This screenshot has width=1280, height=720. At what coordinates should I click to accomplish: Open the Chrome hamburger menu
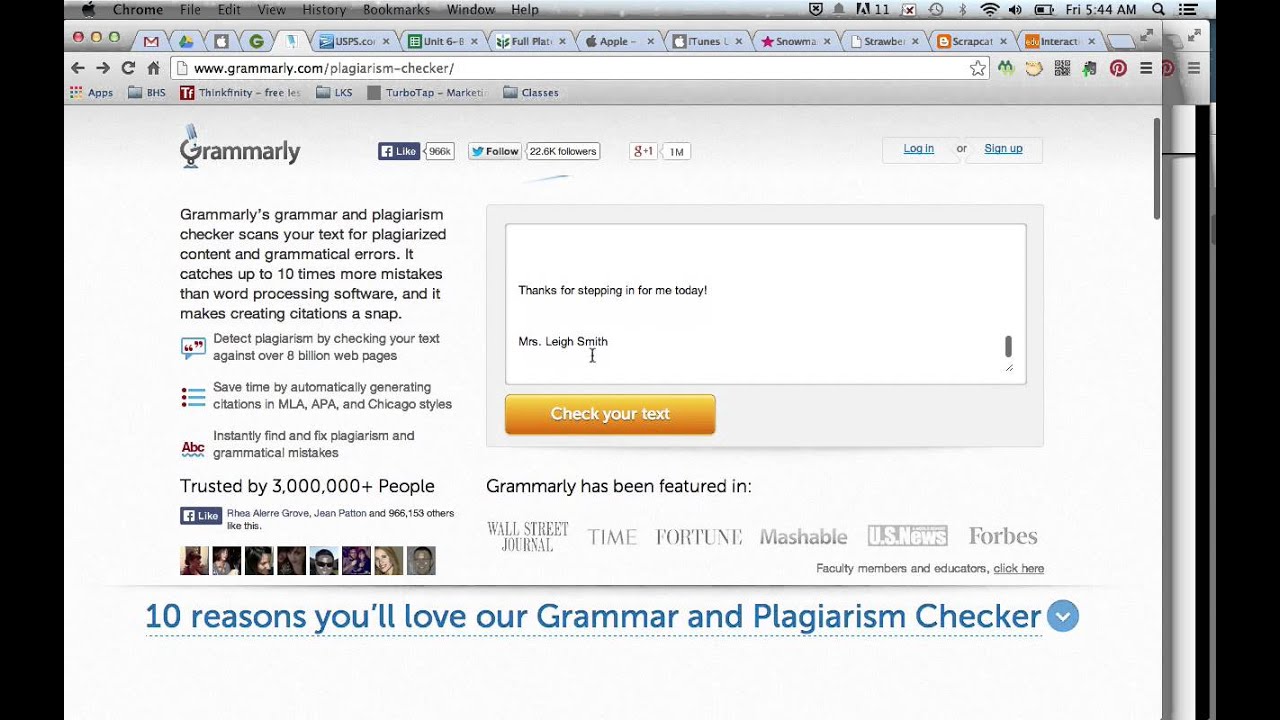pos(1146,68)
